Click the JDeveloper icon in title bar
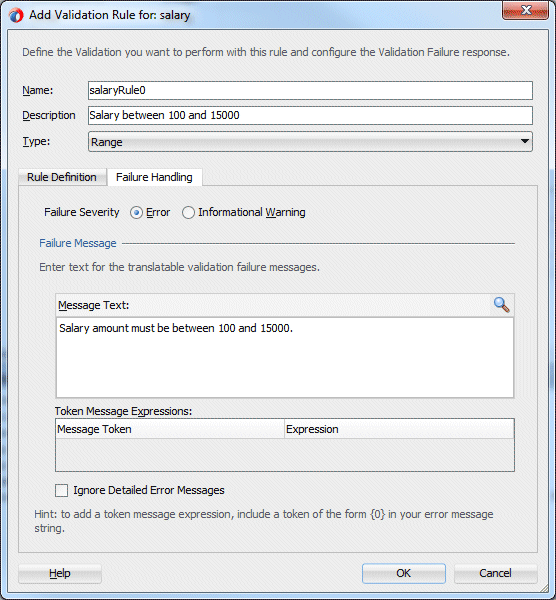The image size is (556, 600). point(16,15)
